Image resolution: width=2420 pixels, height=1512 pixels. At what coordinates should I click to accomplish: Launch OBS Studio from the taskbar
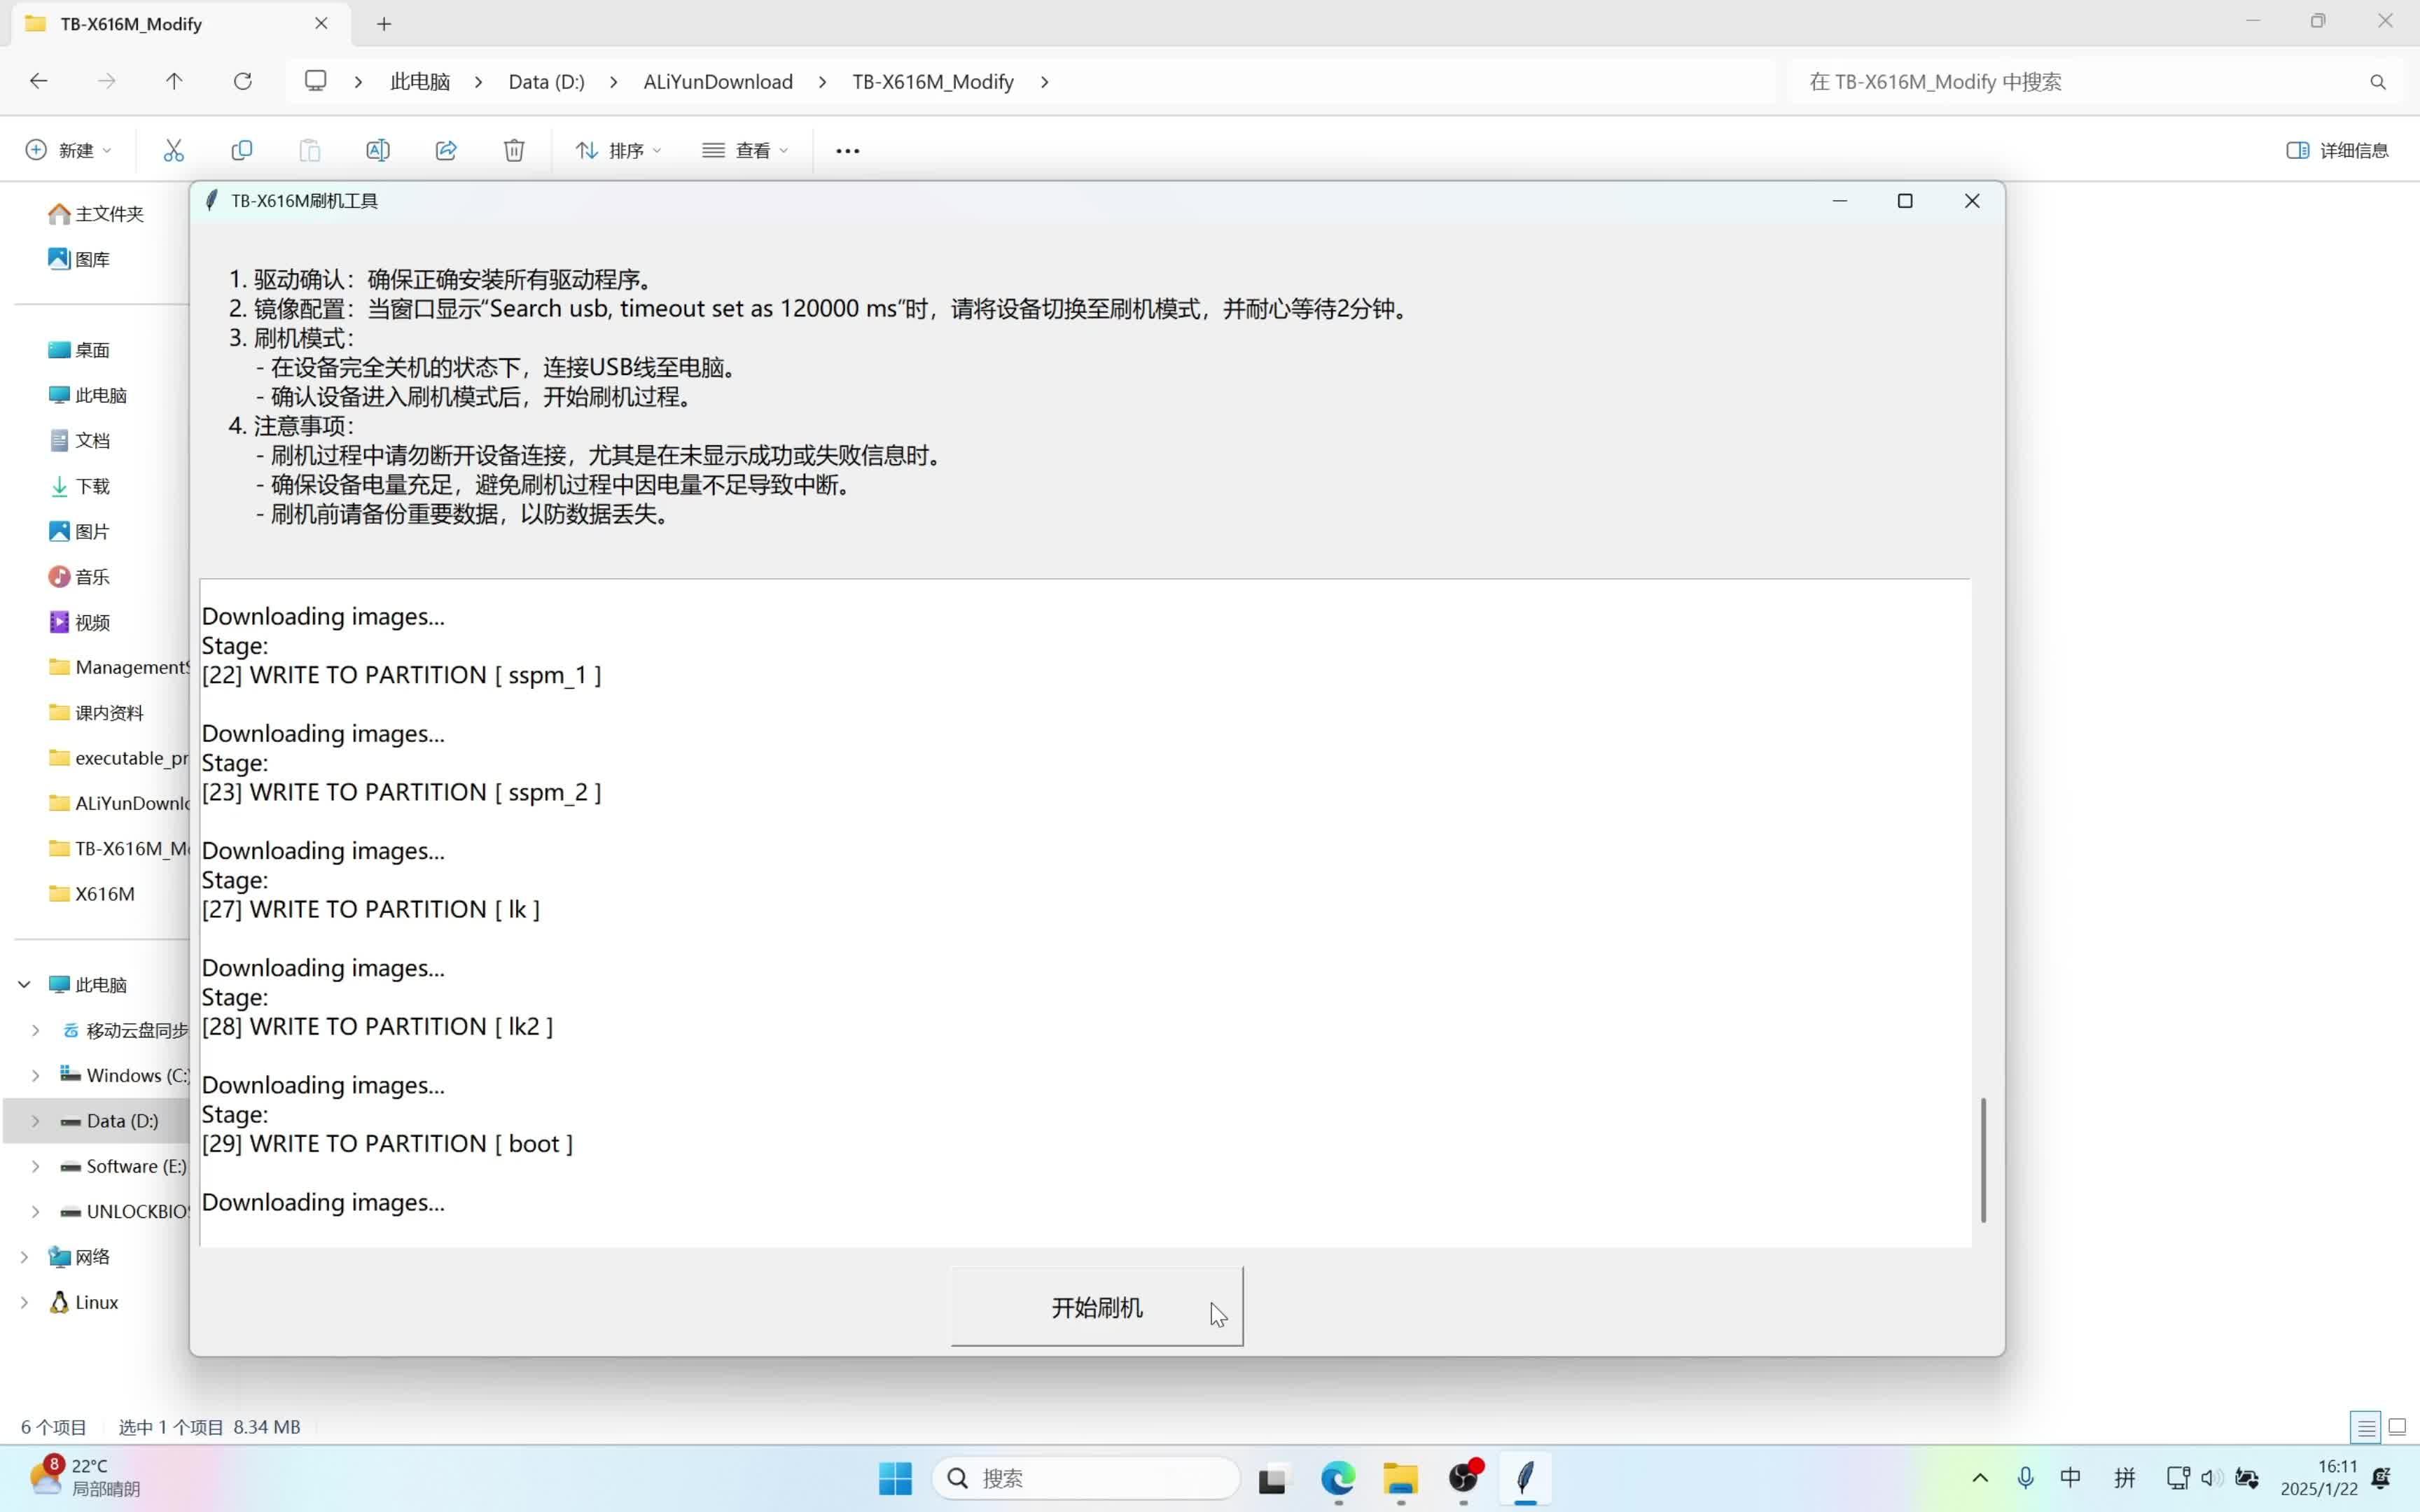[1463, 1478]
